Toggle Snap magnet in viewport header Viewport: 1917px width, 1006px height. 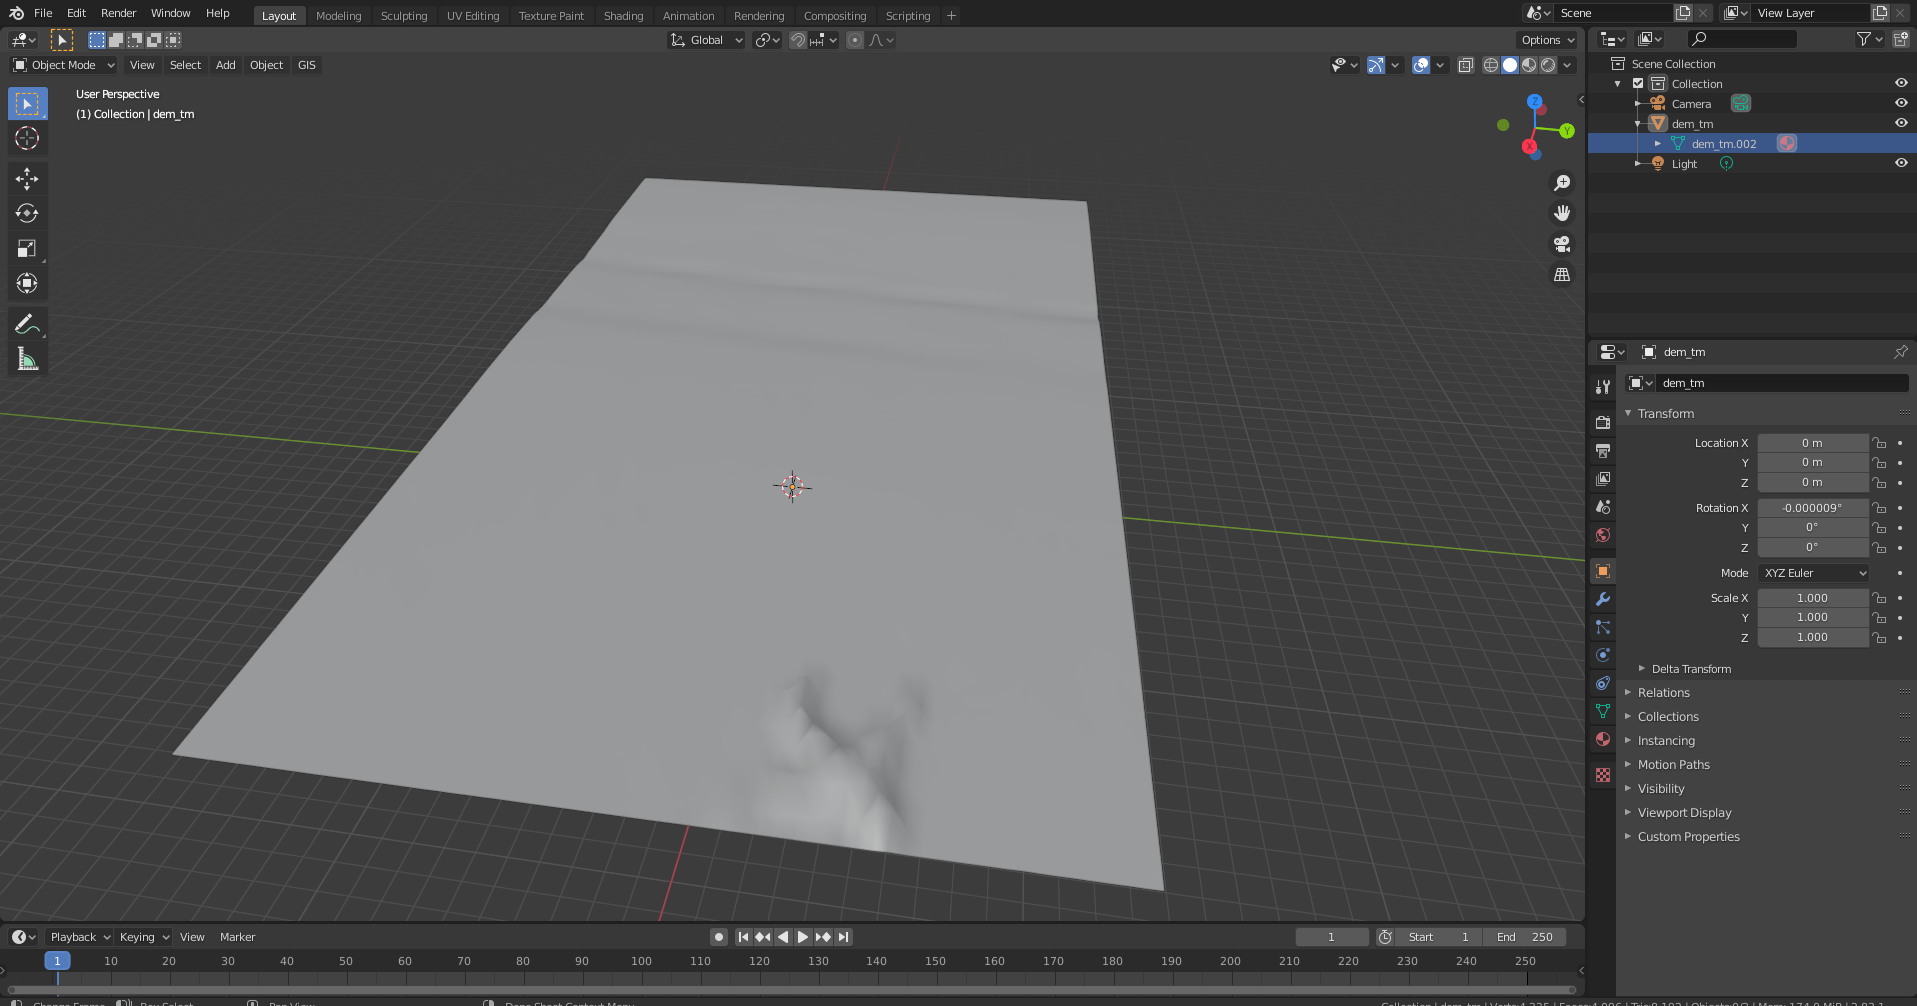point(797,40)
